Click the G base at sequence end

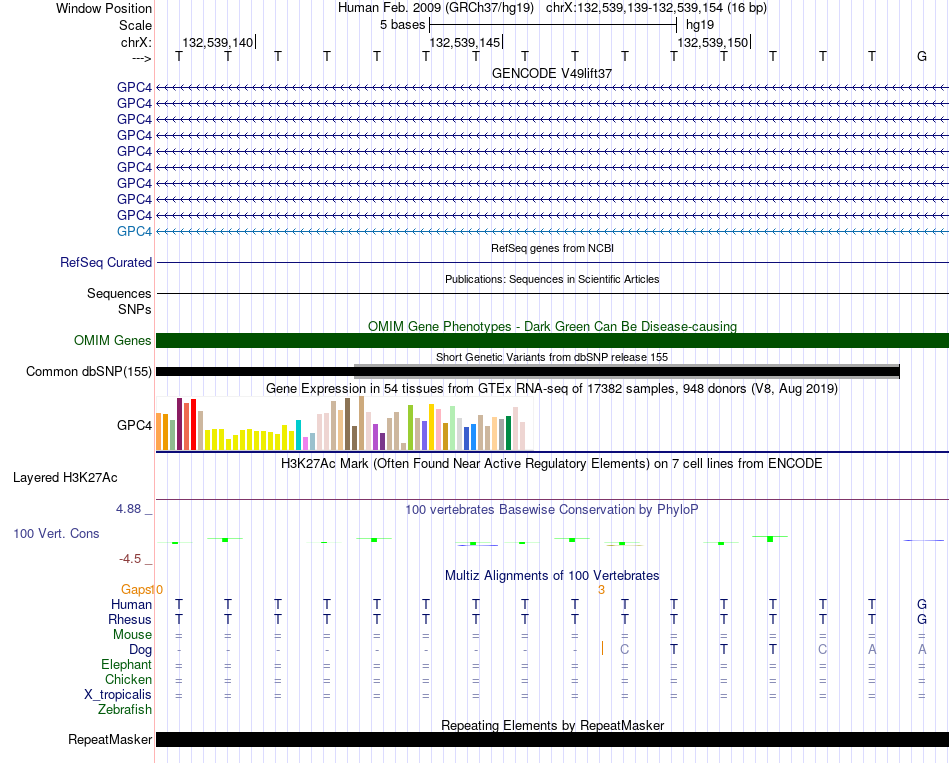922,56
